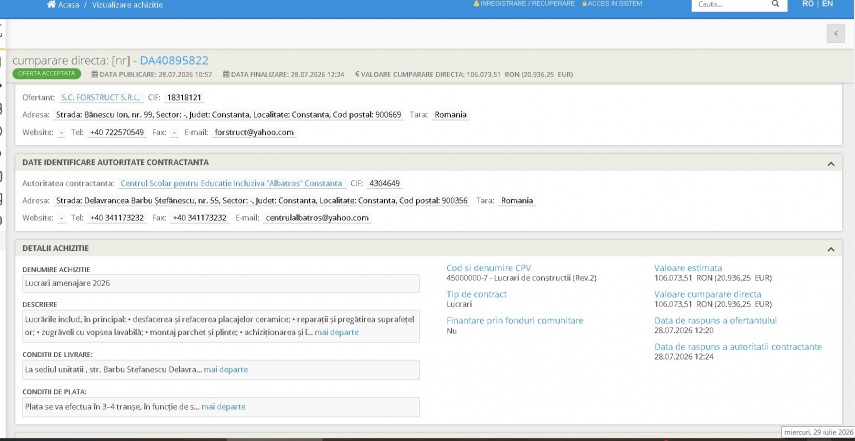The height and width of the screenshot is (441, 855).
Task: Click calendar icon beside DATA FINALIZARE
Action: click(x=226, y=74)
